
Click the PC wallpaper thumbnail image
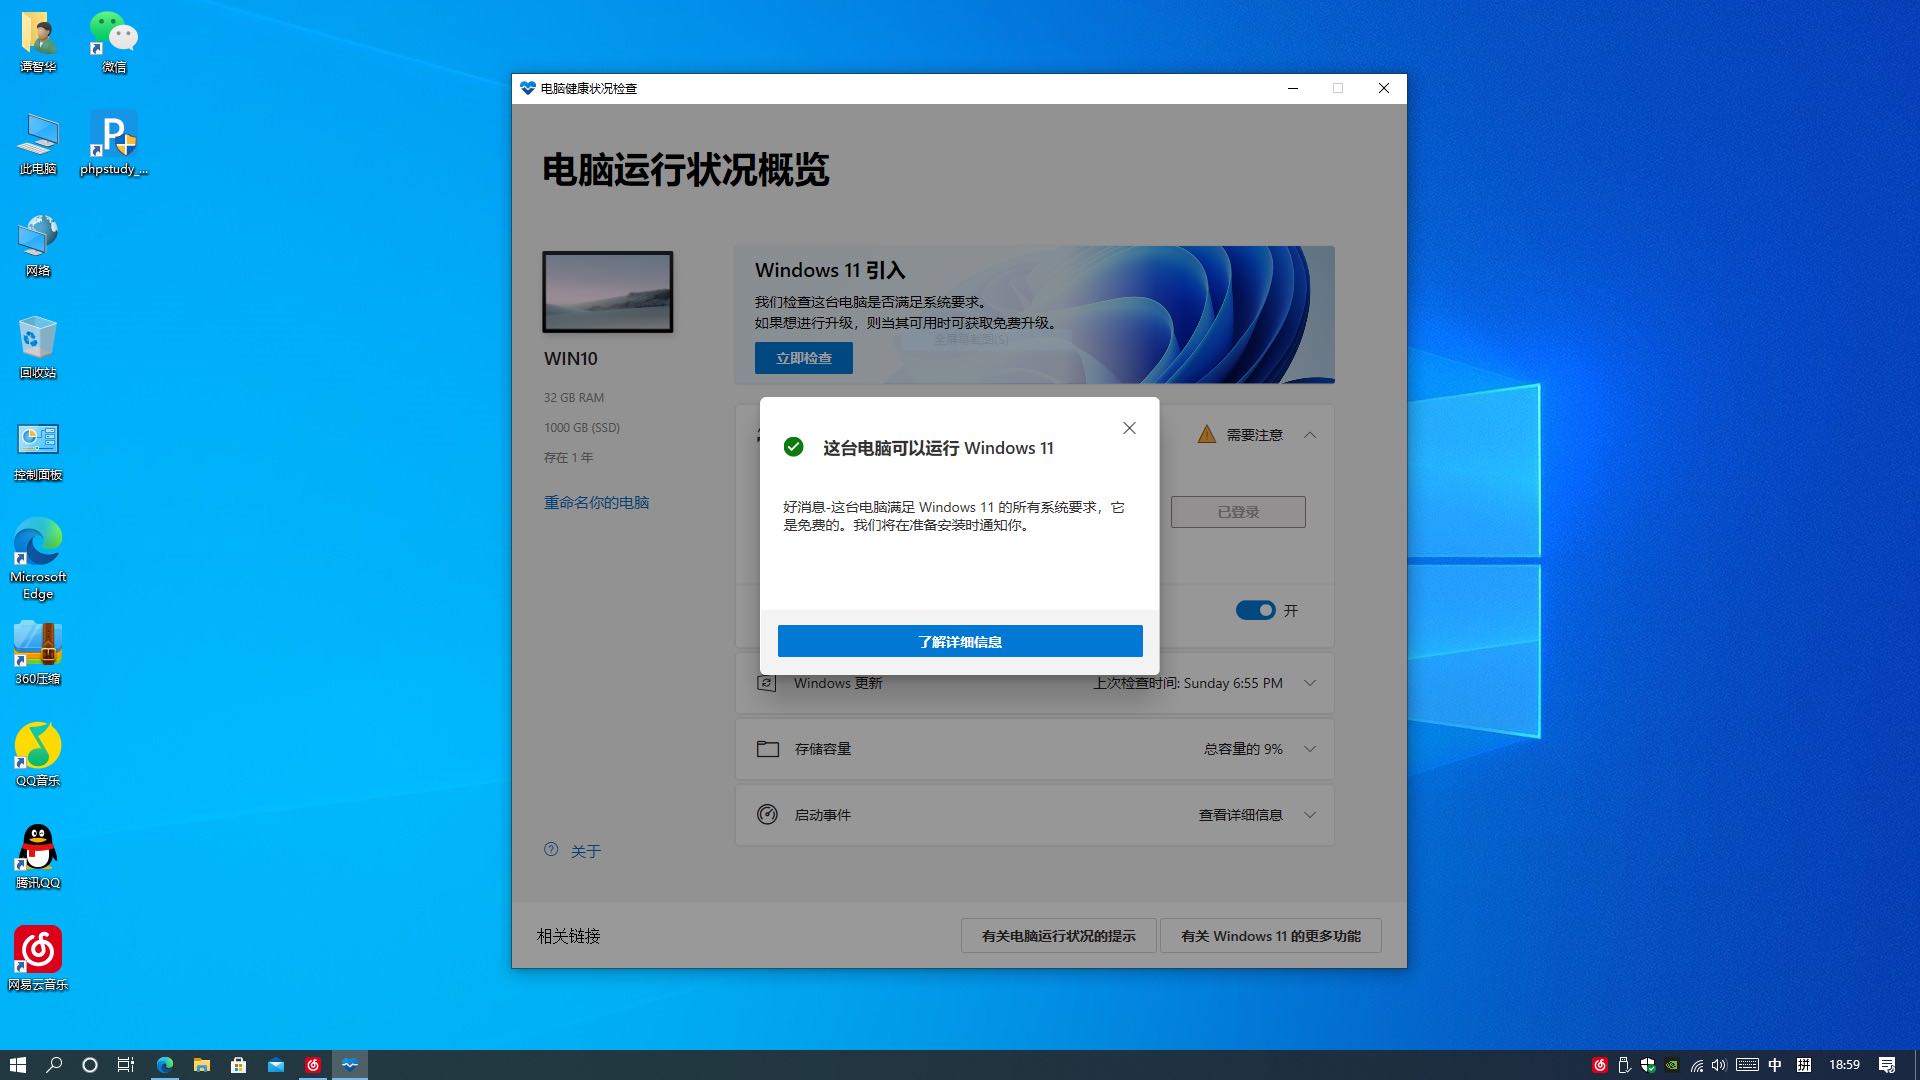(607, 292)
